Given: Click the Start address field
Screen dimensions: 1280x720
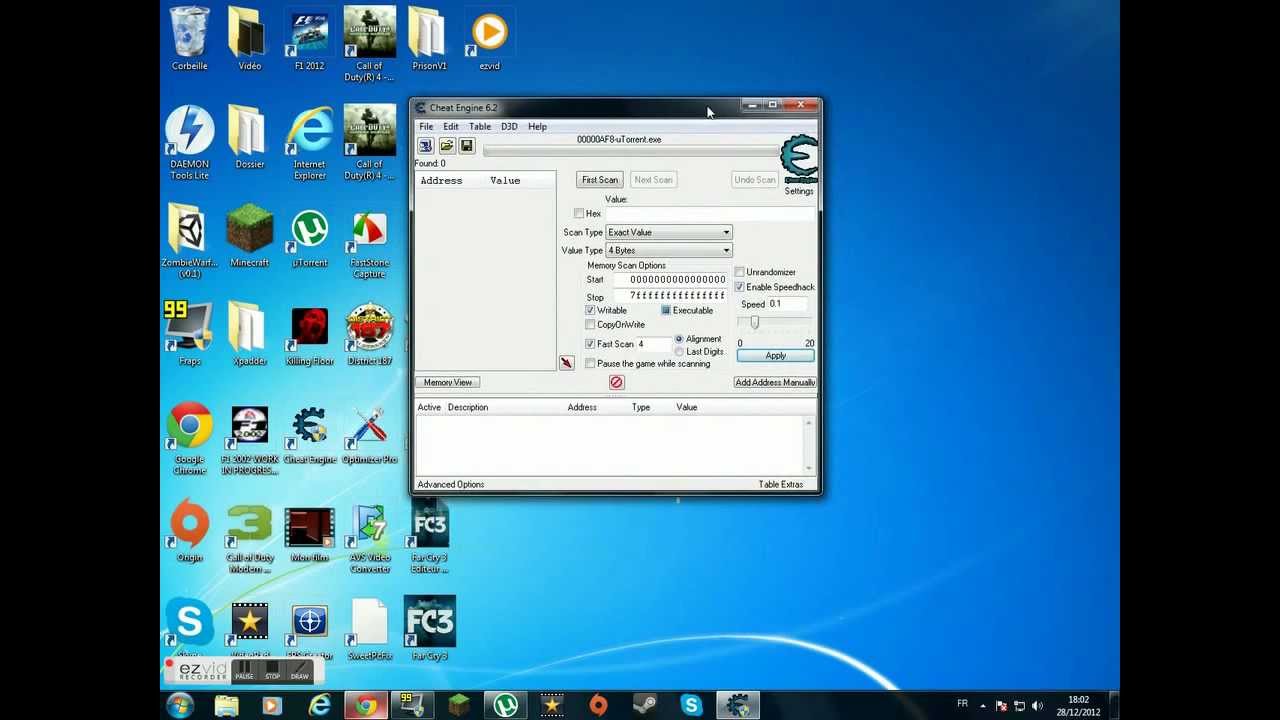Looking at the screenshot, I should (x=669, y=280).
